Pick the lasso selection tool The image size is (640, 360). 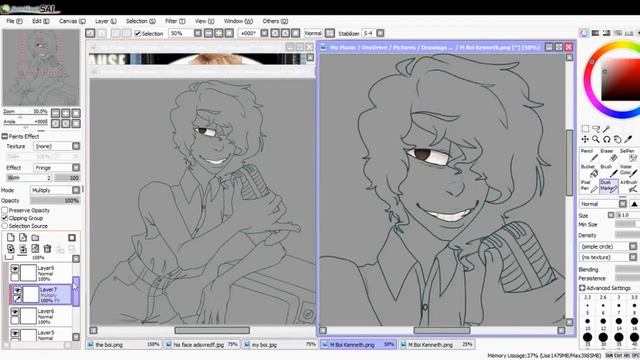tap(596, 129)
